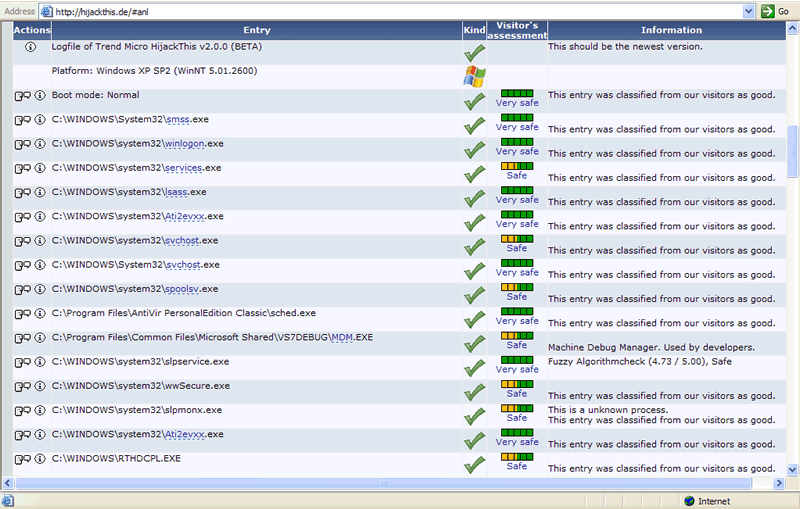
Task: Open the address bar dropdown arrow
Action: [748, 10]
